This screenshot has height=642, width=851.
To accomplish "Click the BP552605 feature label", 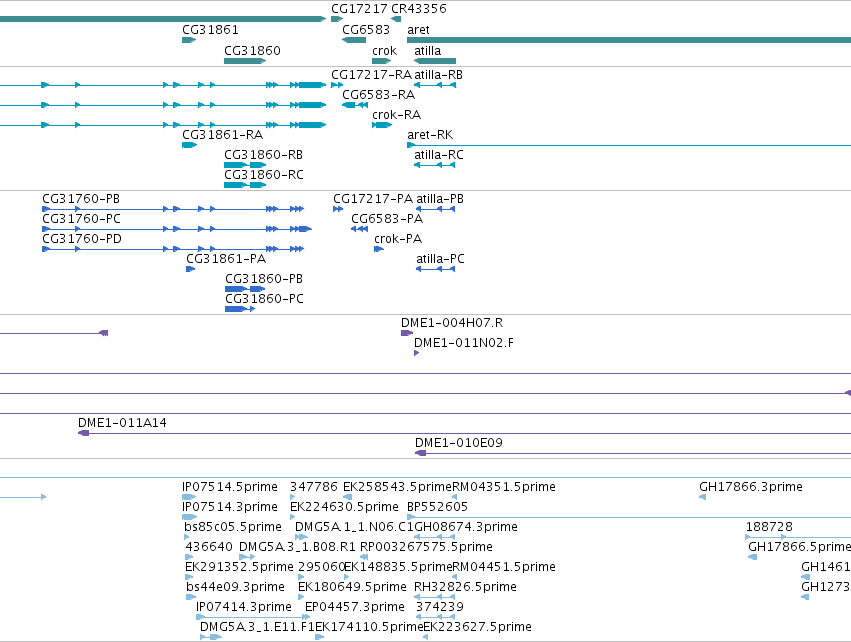I will tap(437, 507).
